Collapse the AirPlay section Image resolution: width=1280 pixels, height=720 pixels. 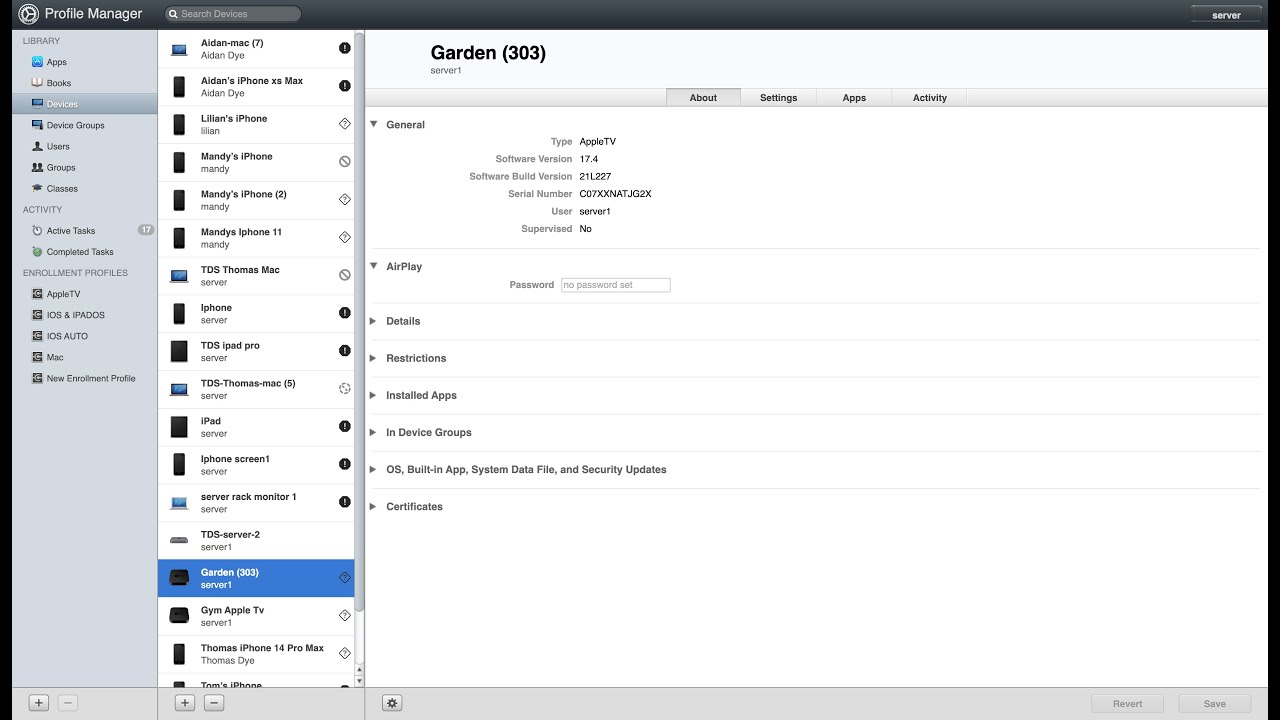tap(374, 267)
